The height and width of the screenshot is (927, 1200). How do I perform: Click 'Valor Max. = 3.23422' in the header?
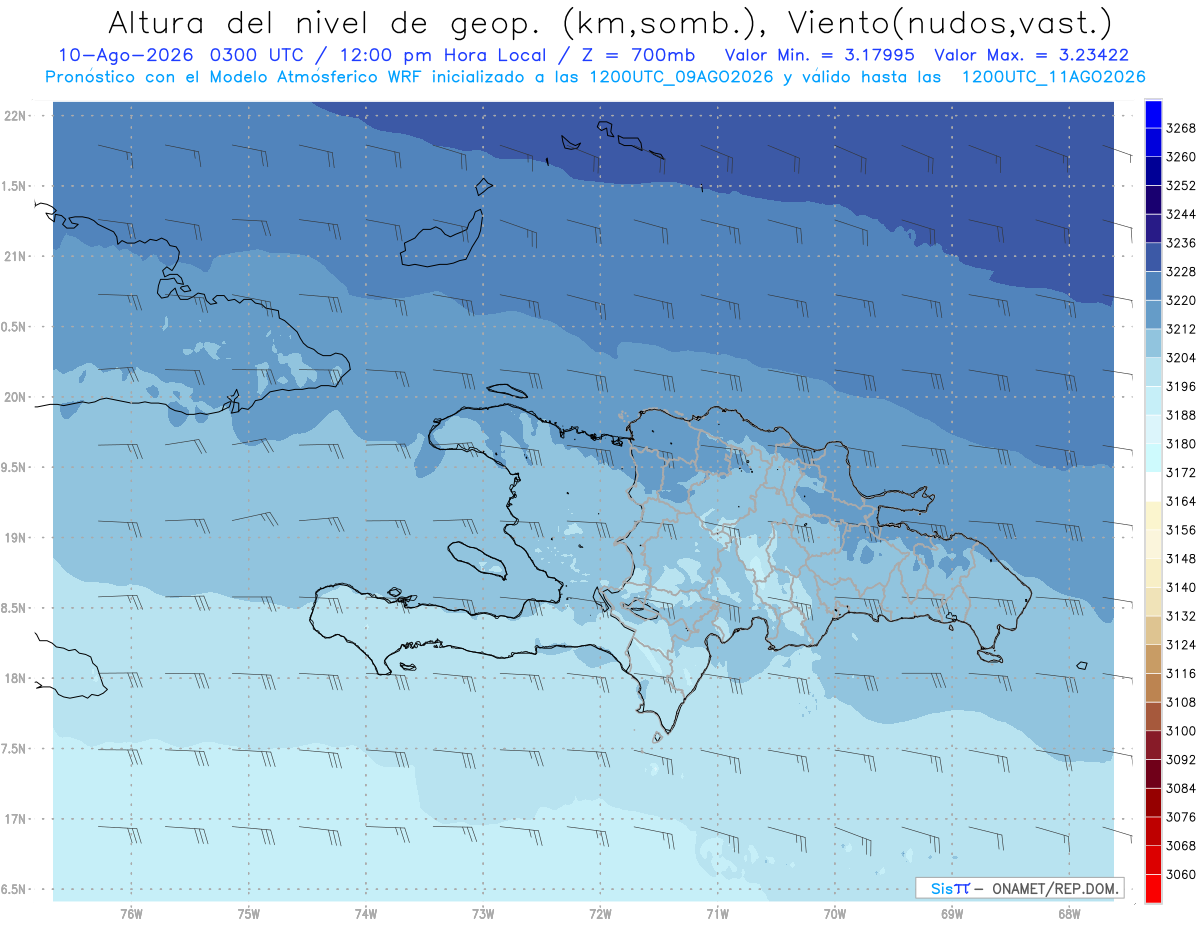click(1030, 55)
